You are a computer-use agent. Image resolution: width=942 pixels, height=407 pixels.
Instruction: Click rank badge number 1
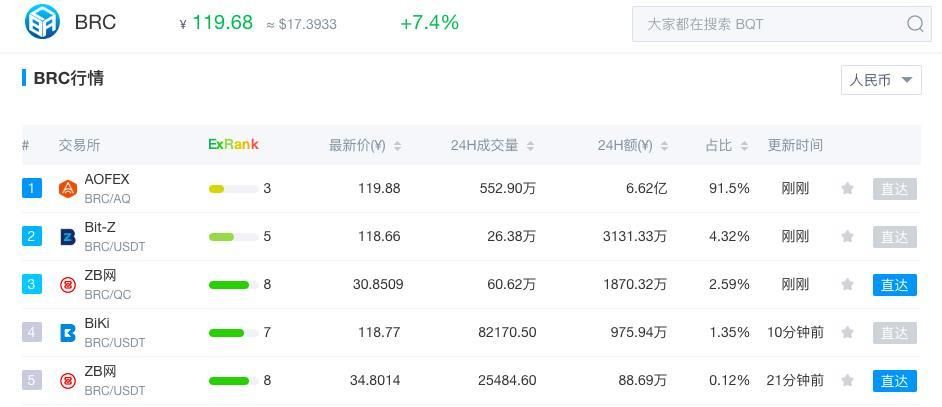click(32, 189)
